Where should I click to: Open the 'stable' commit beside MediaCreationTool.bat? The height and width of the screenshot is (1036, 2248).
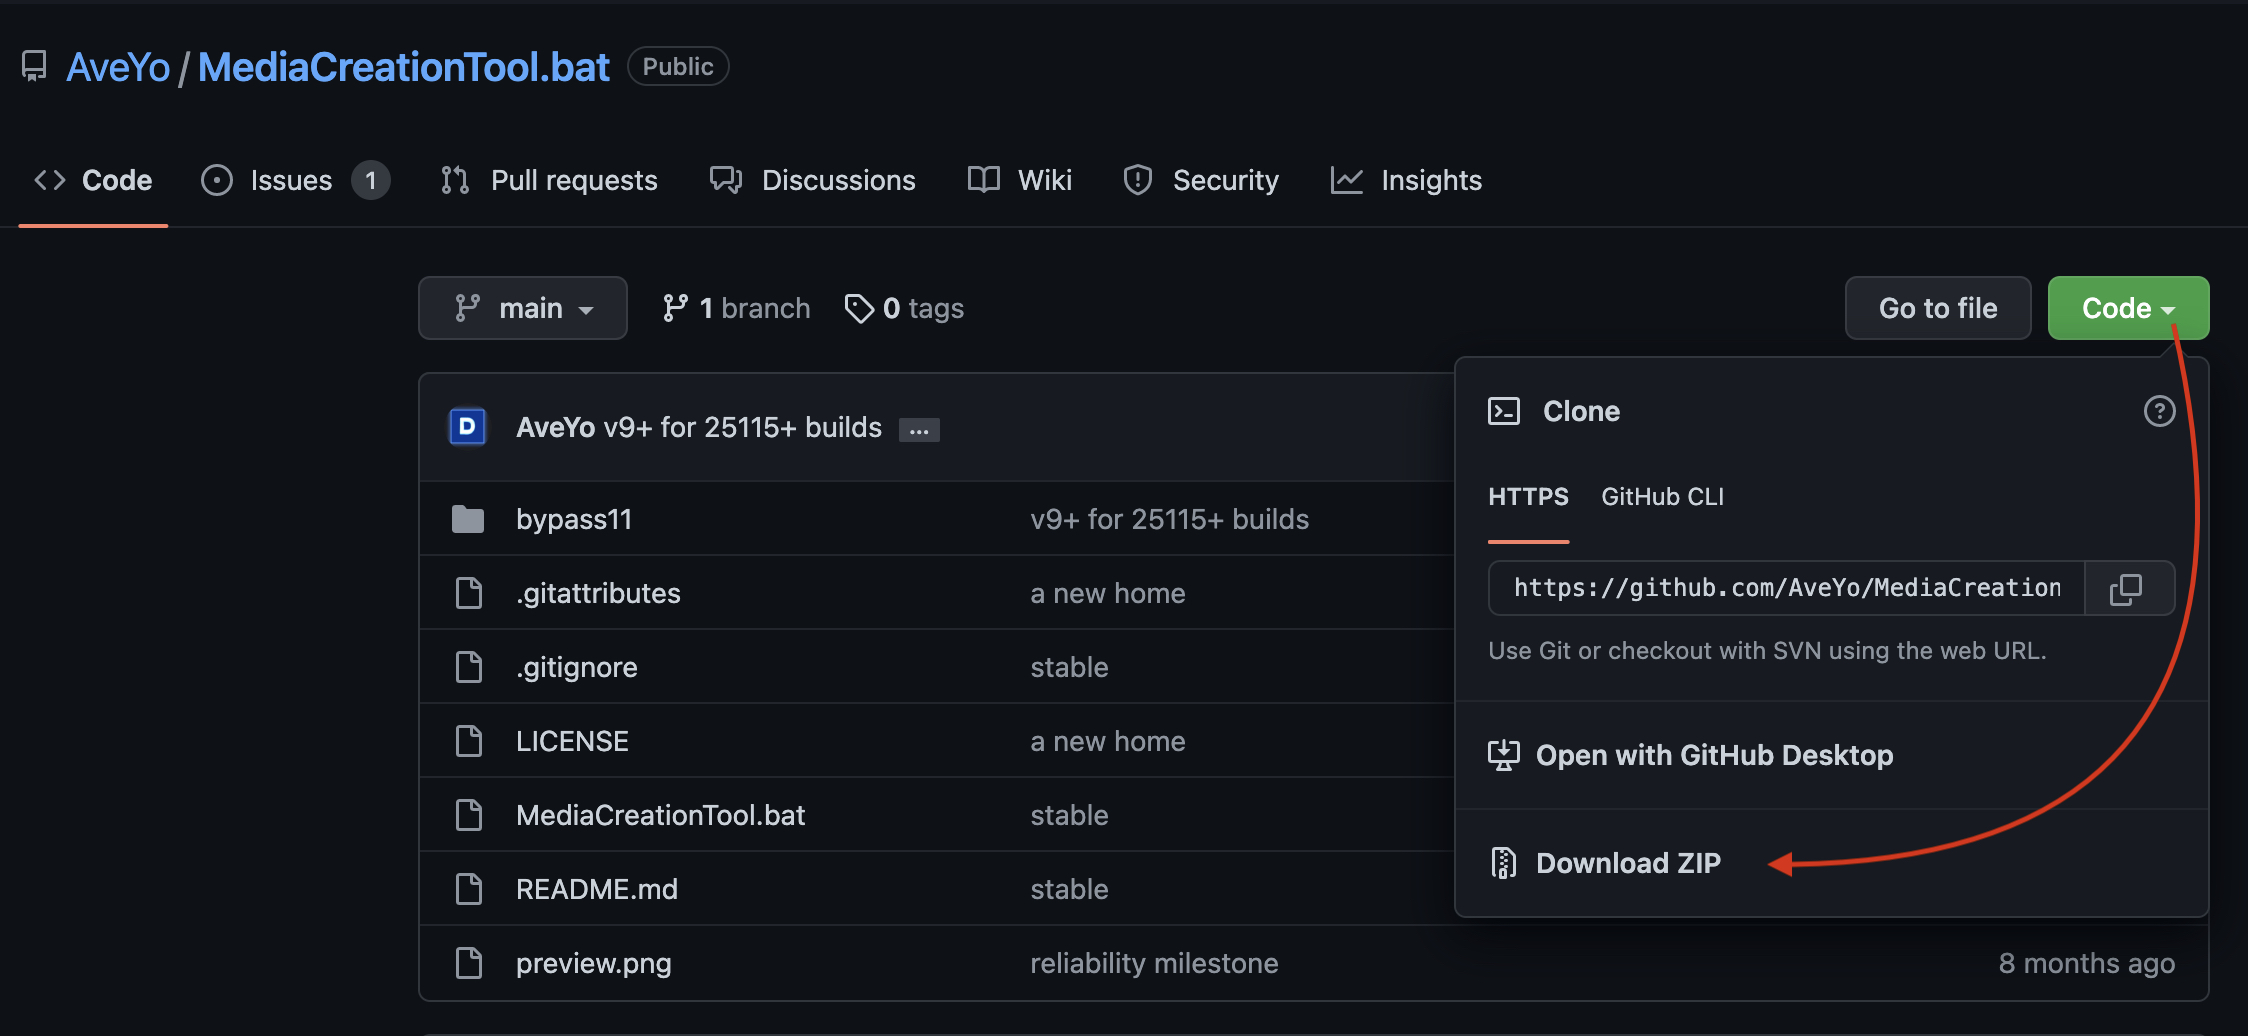[x=1070, y=815]
